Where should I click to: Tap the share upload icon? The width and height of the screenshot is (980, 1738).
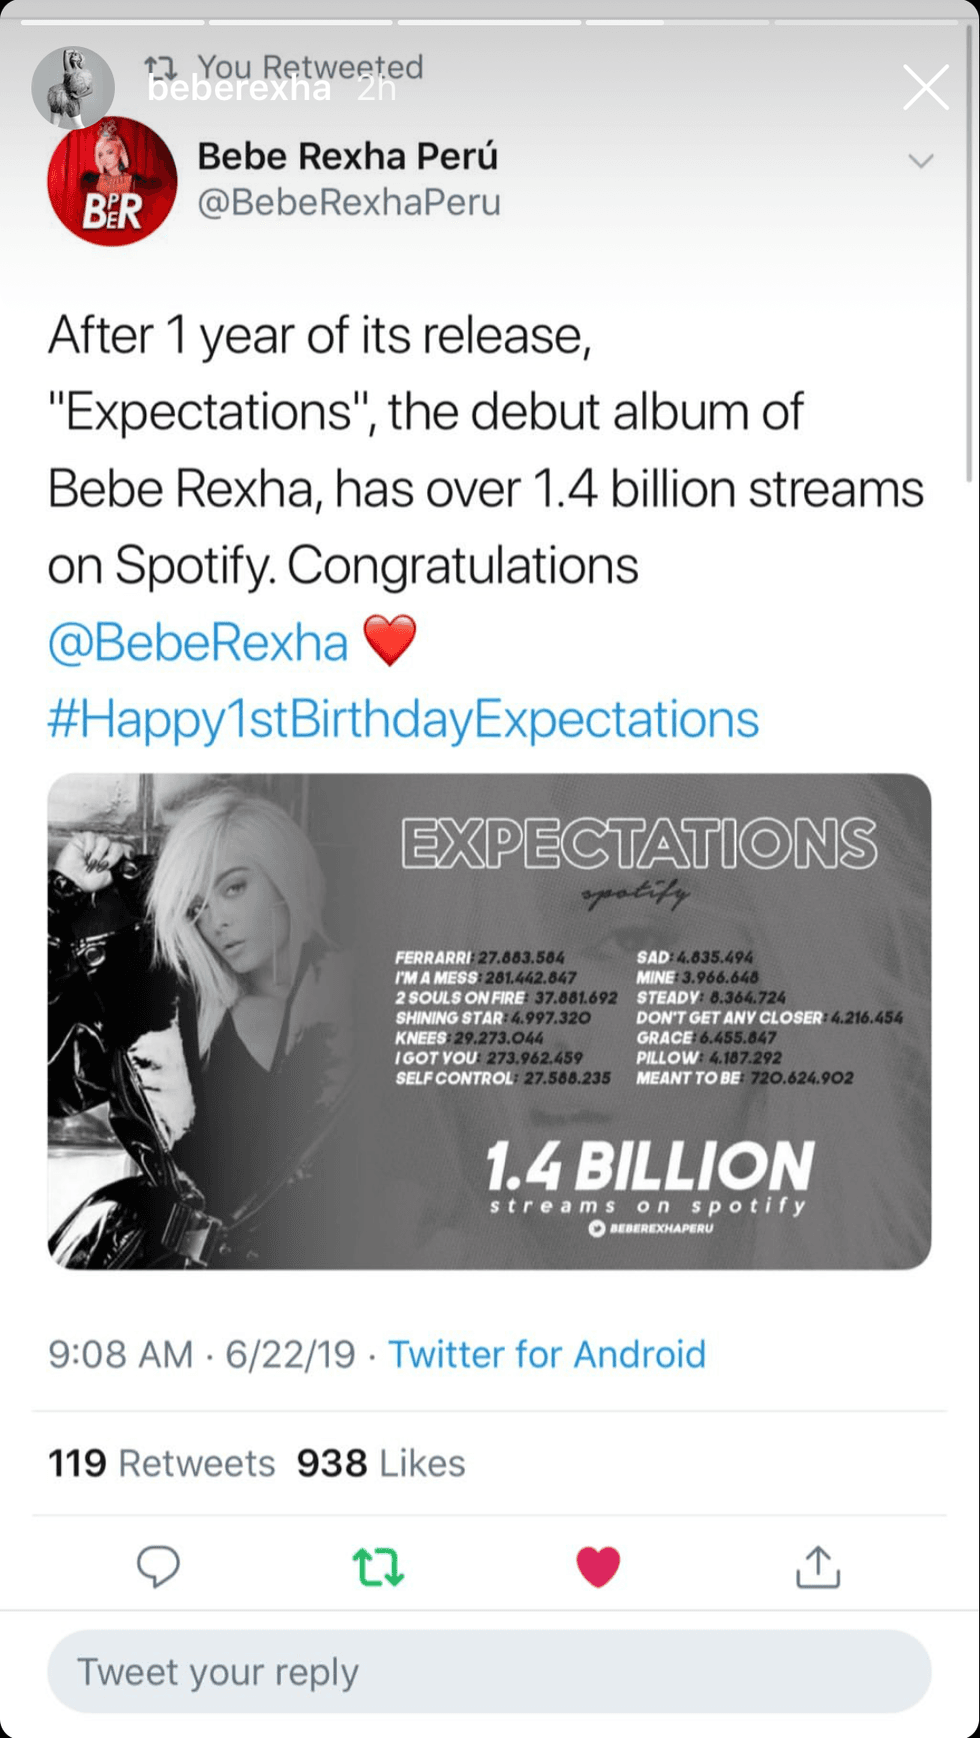(x=818, y=1566)
